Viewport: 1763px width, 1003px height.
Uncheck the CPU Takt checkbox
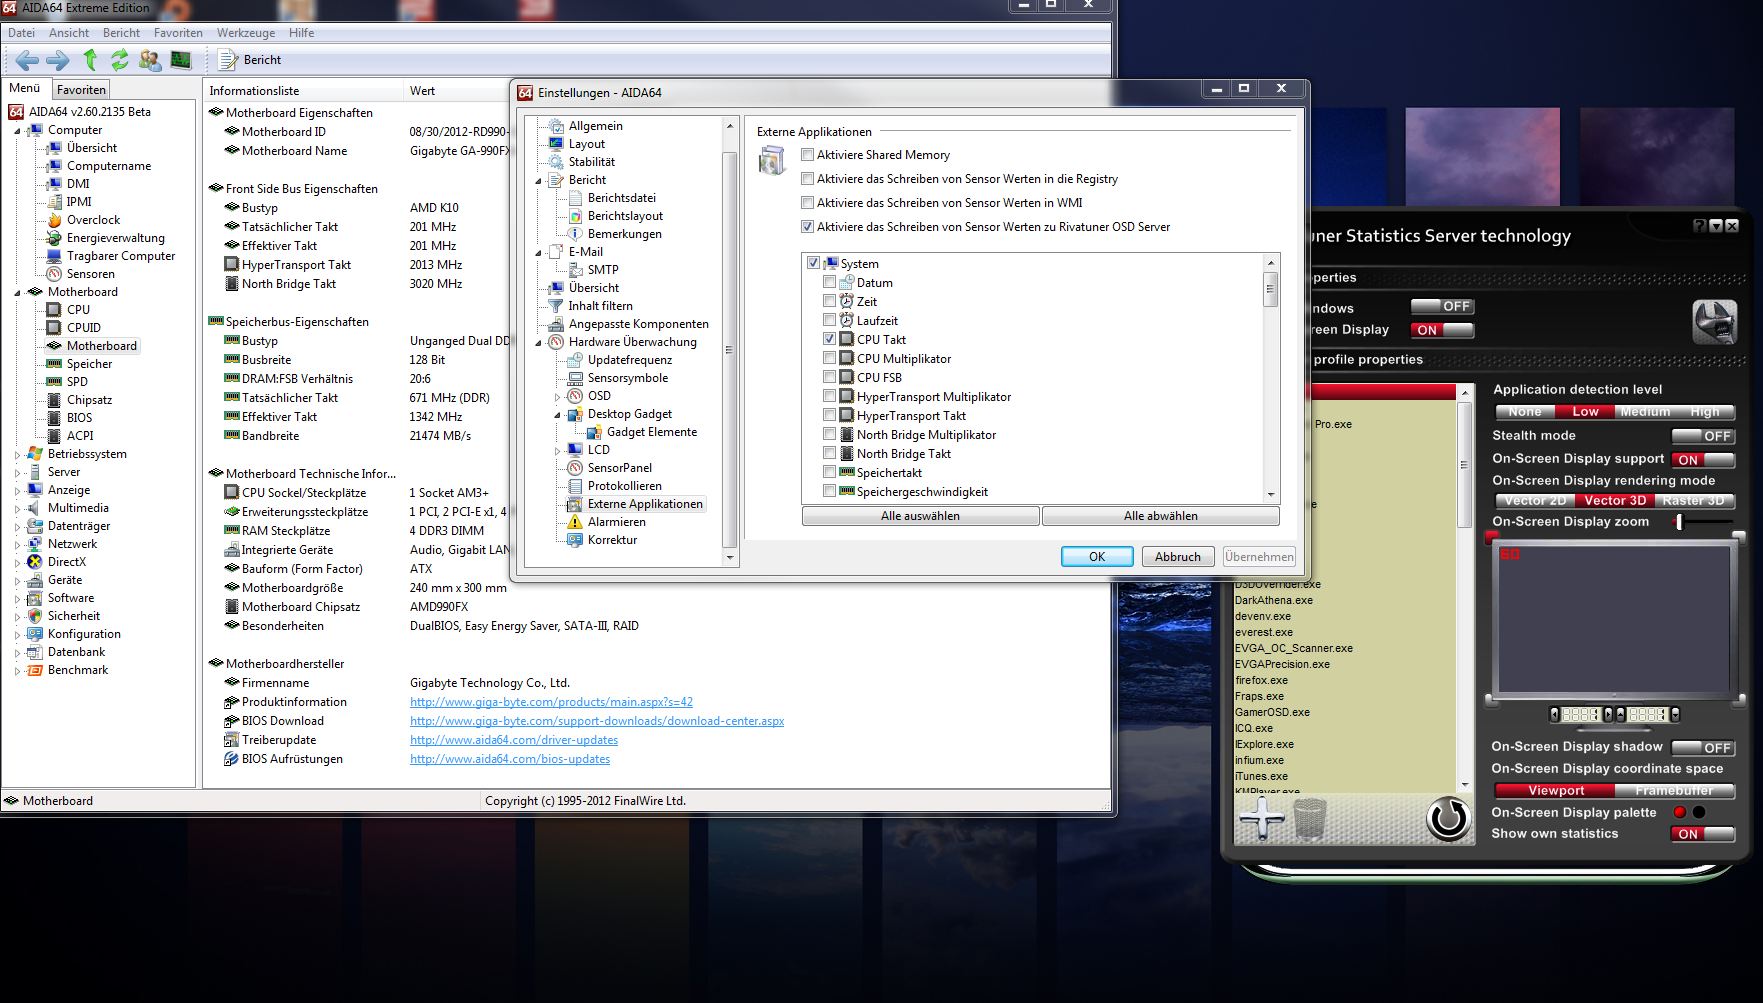tap(829, 339)
